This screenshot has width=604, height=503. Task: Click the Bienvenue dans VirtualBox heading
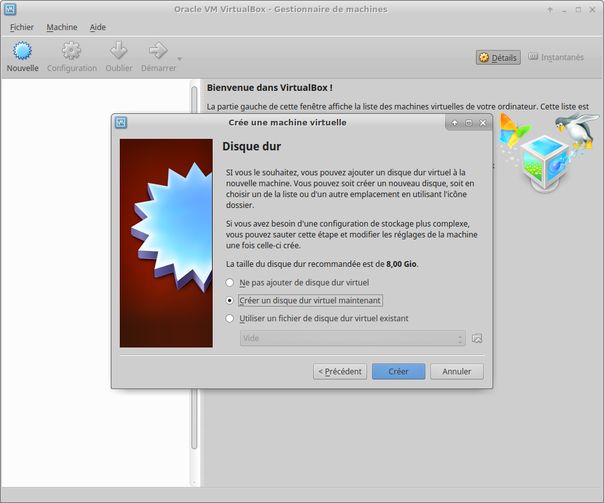click(x=270, y=87)
